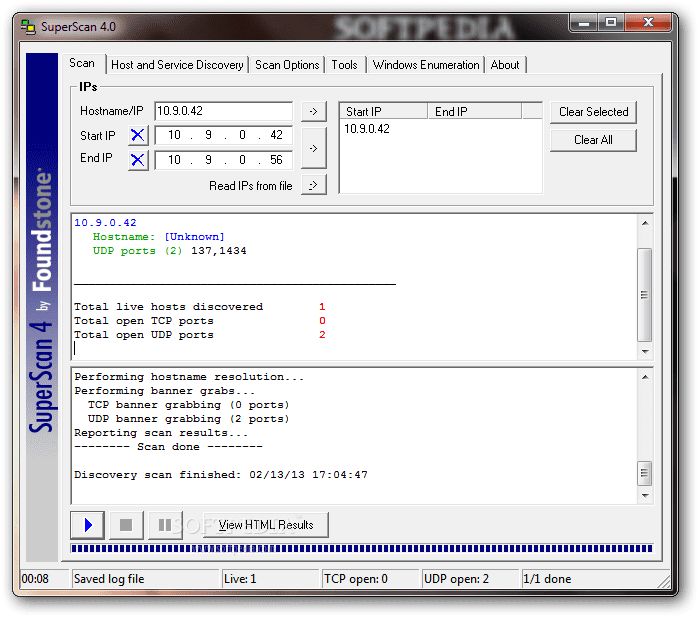The image size is (699, 617).
Task: Switch to the Scan Options tab
Action: 287,65
